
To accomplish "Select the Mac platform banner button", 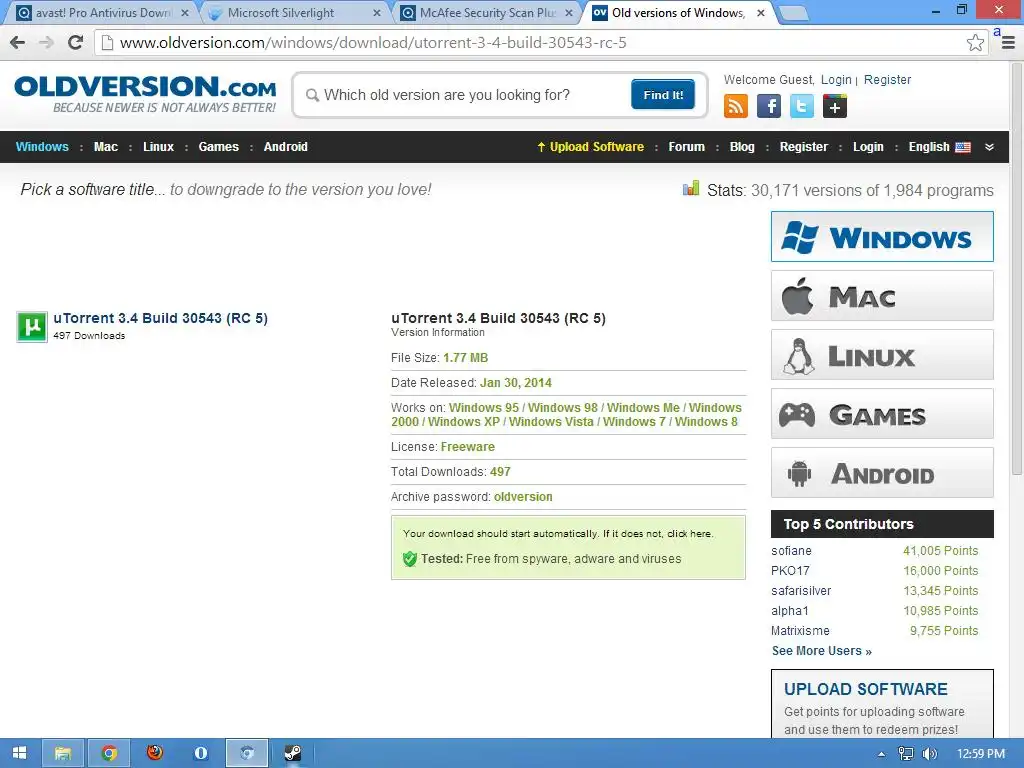I will click(x=882, y=296).
